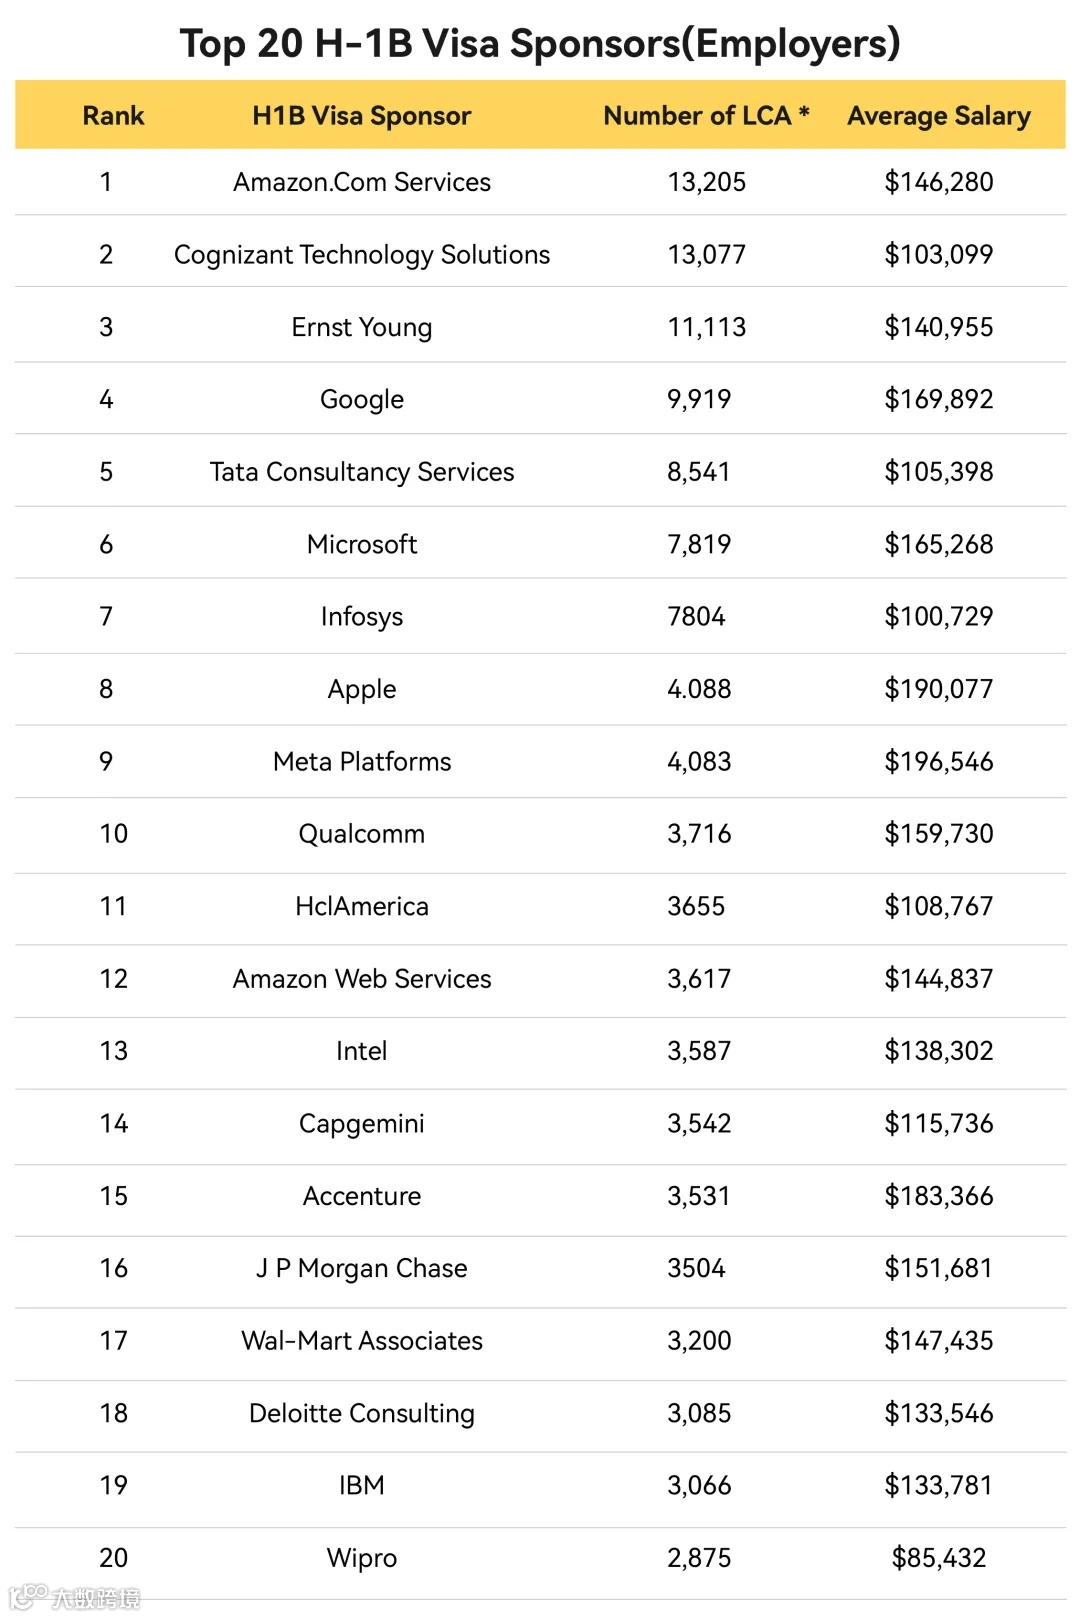Click Wal-Mart Associates sponsor name

point(362,1340)
